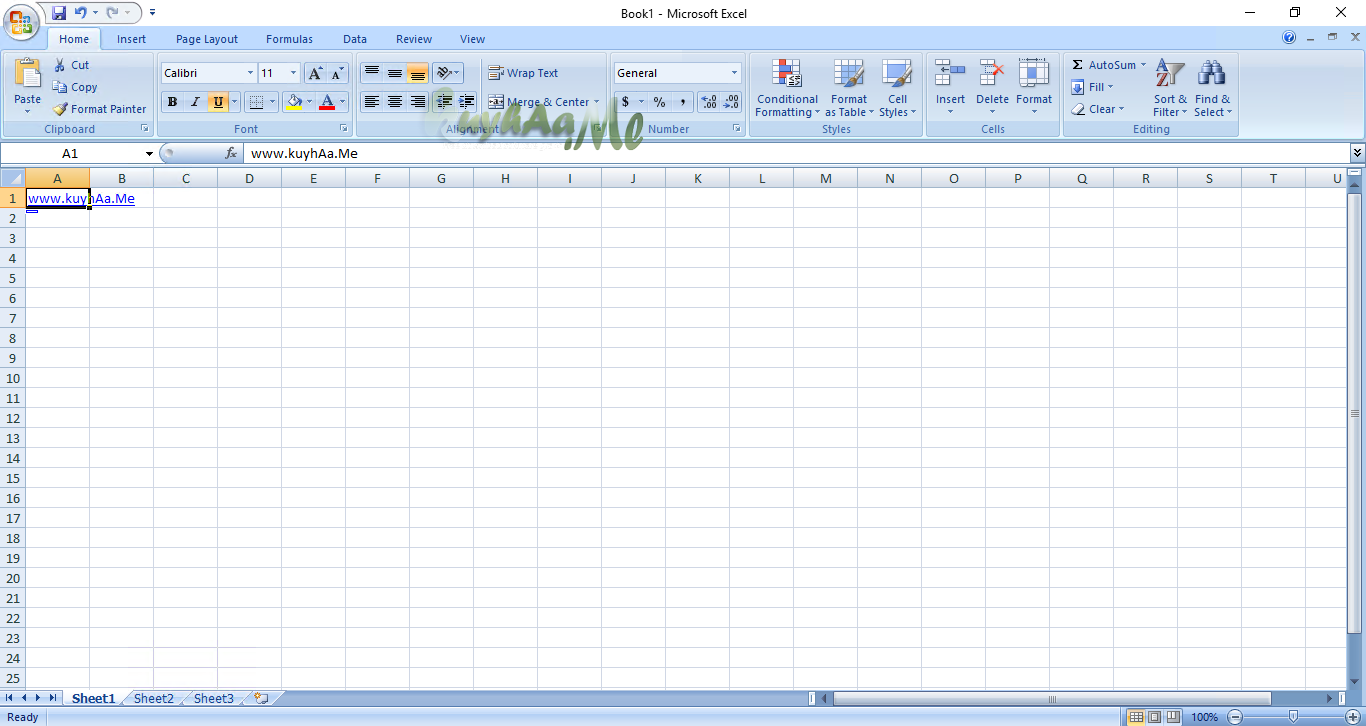The image size is (1366, 726).
Task: Open Microsoft Excel Help question mark
Action: tap(1289, 38)
